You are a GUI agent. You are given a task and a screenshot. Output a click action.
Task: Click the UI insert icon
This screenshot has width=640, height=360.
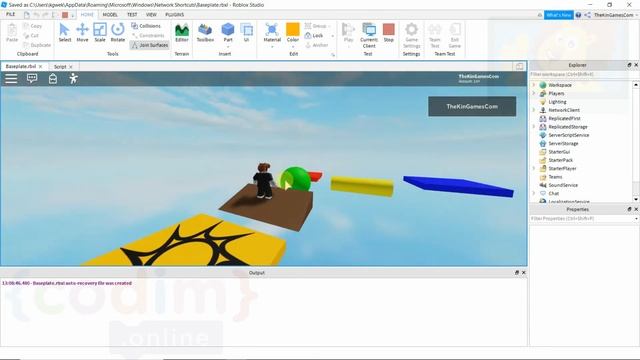coord(247,33)
